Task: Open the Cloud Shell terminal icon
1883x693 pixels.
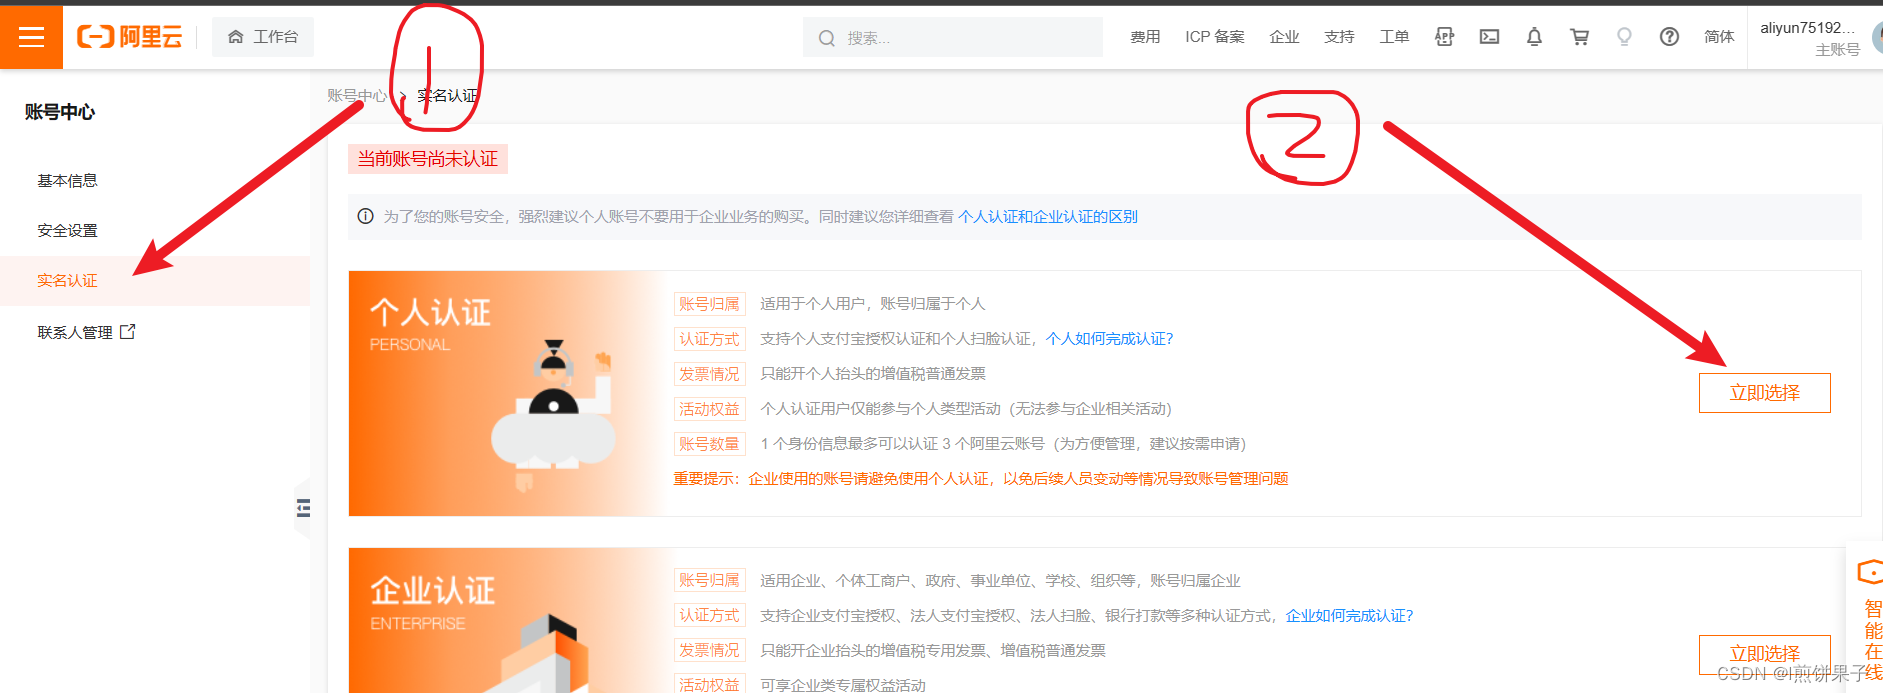Action: 1489,37
